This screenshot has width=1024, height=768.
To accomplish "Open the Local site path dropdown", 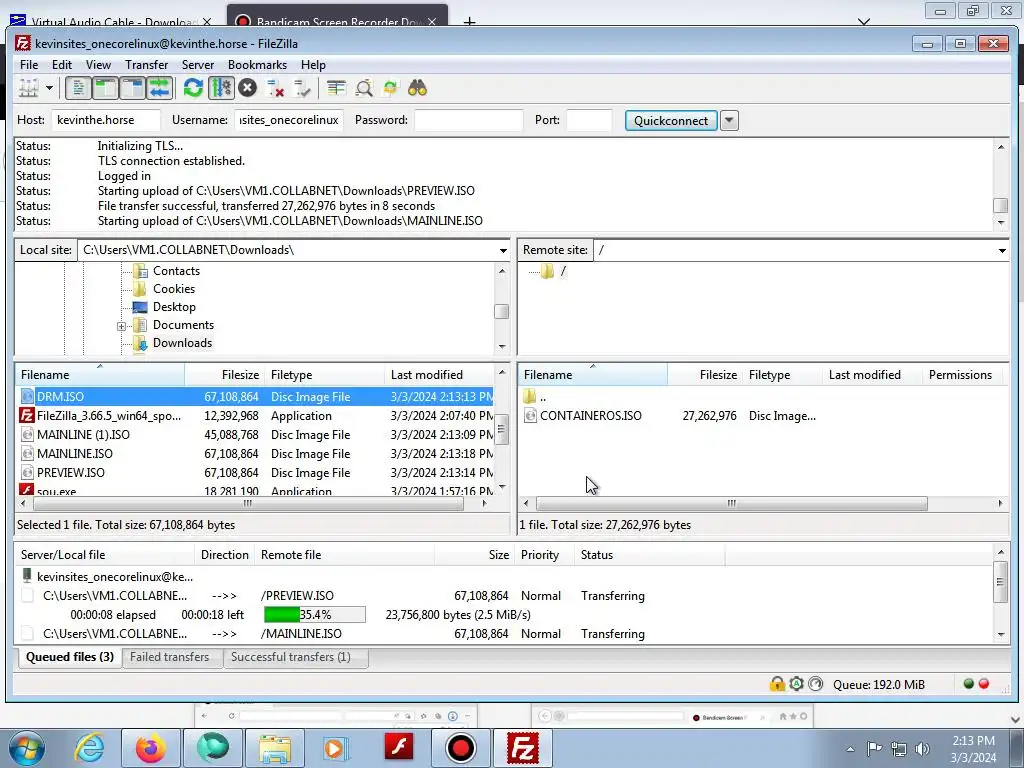I will (503, 251).
